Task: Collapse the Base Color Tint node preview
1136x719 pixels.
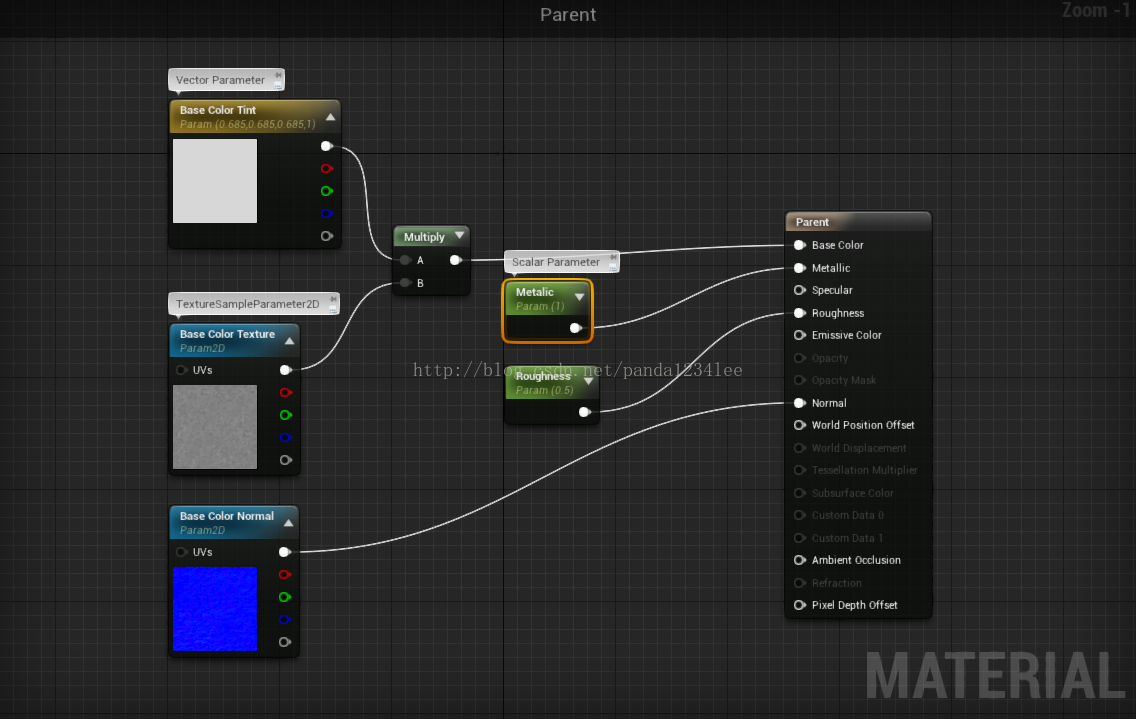Action: [330, 117]
